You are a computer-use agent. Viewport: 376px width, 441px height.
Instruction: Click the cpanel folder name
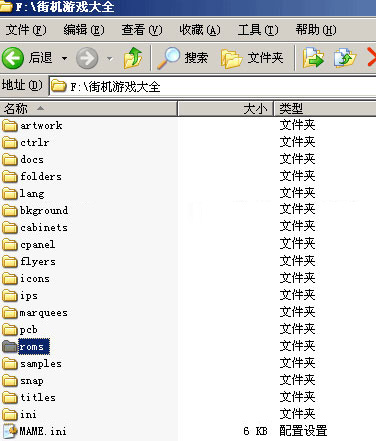coord(38,245)
